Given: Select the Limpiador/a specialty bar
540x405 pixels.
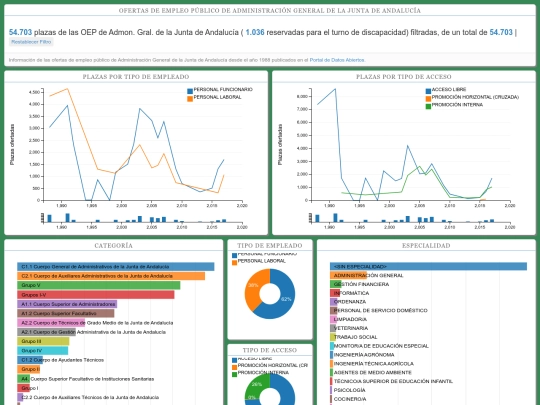Looking at the screenshot, I should pyautogui.click(x=333, y=320).
